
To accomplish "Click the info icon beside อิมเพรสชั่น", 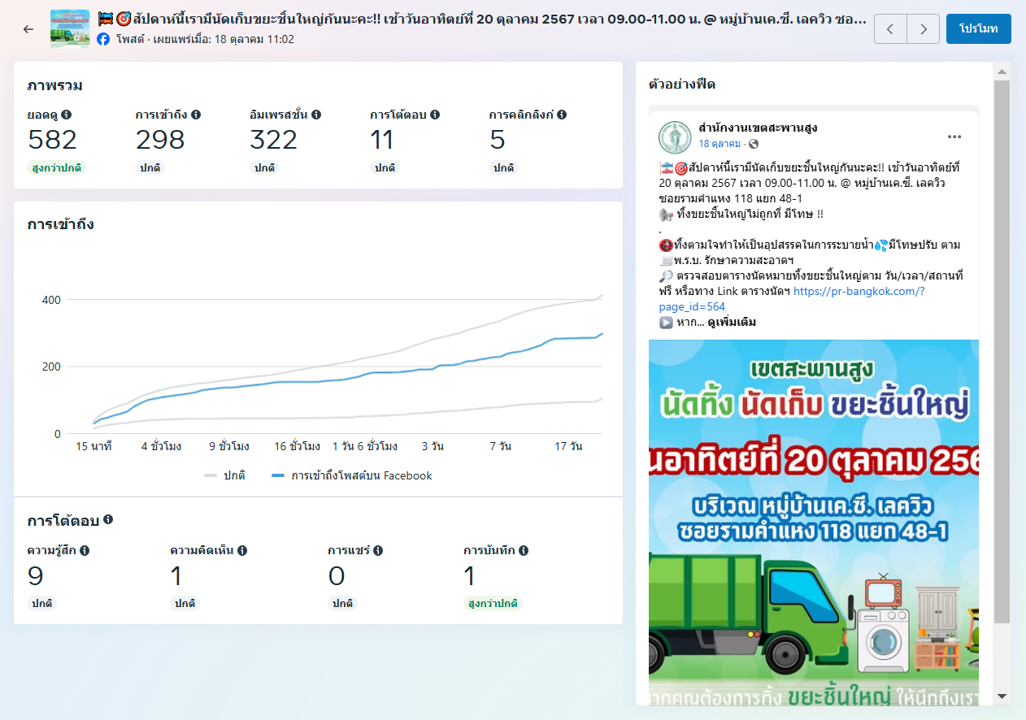I will pyautogui.click(x=316, y=115).
